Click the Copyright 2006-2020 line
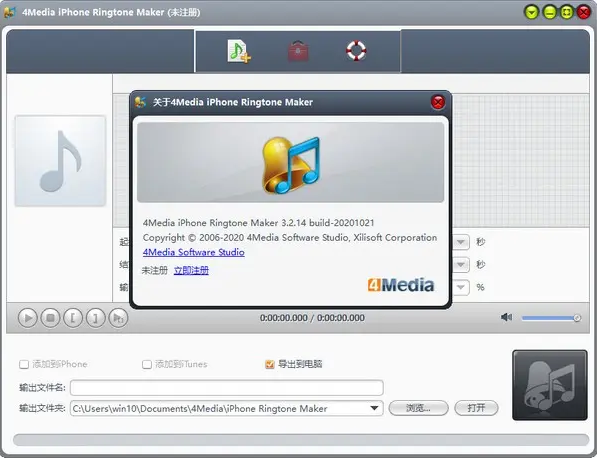This screenshot has height=458, width=597. 290,238
